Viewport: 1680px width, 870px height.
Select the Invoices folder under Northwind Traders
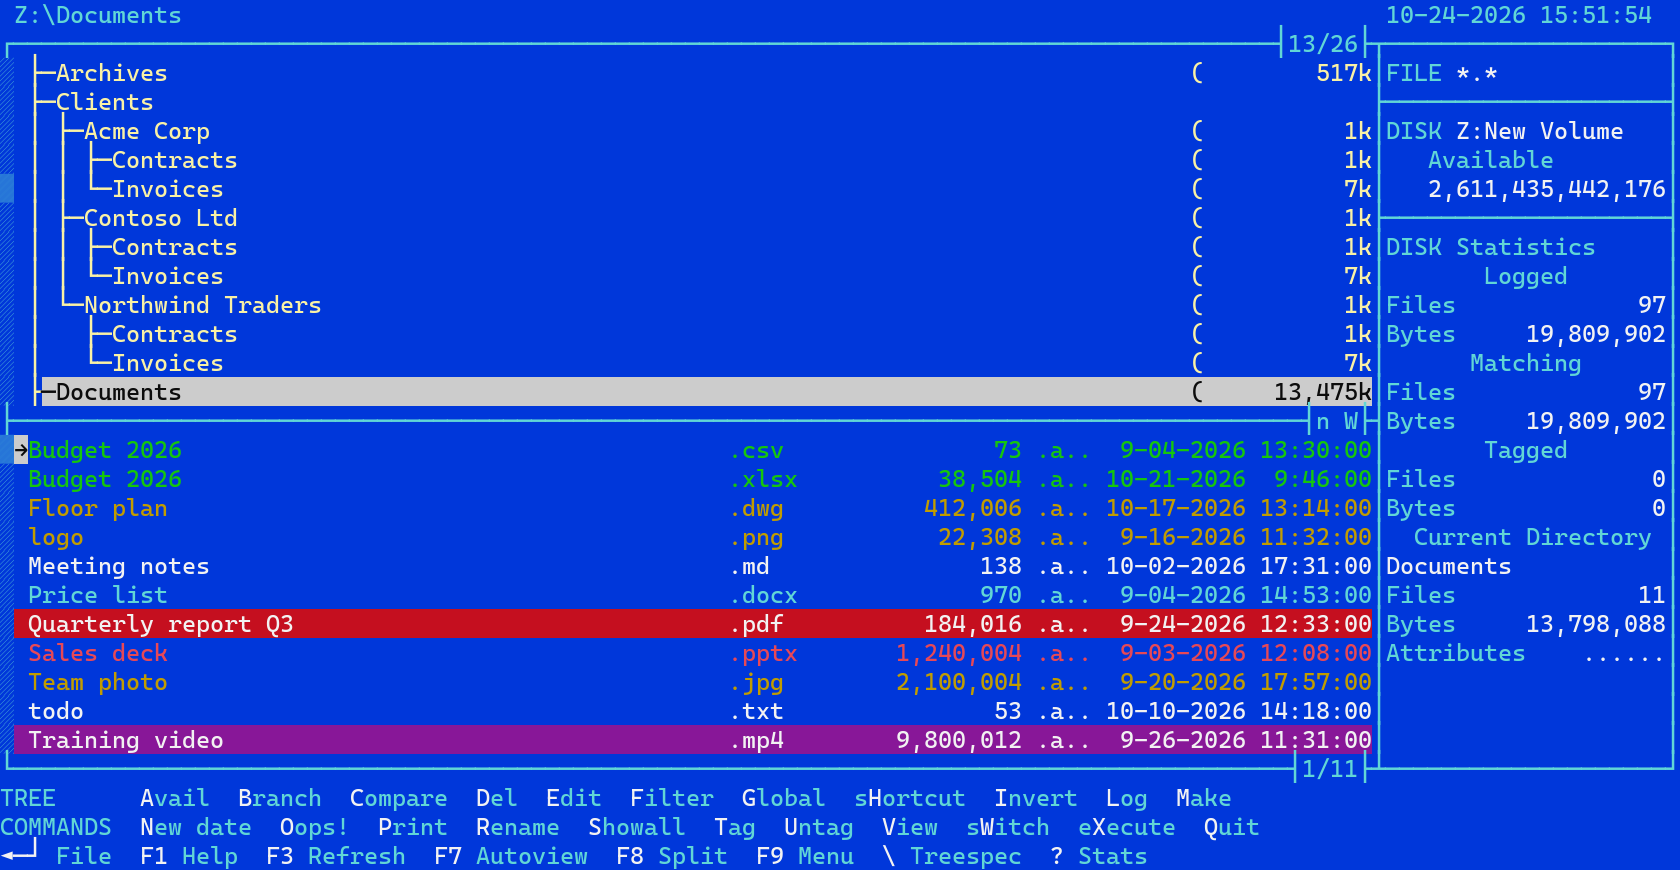pyautogui.click(x=168, y=363)
